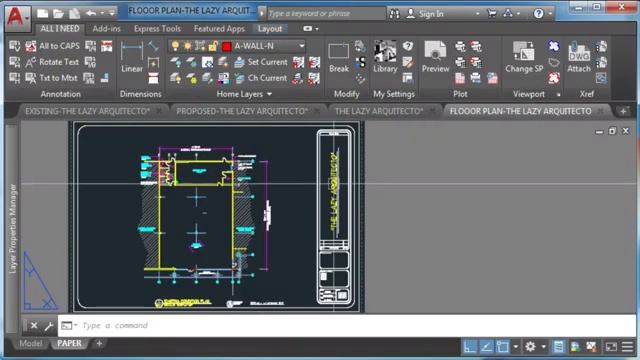640x360 pixels.
Task: Toggle Quick Properties icon in status bar
Action: pos(558,347)
